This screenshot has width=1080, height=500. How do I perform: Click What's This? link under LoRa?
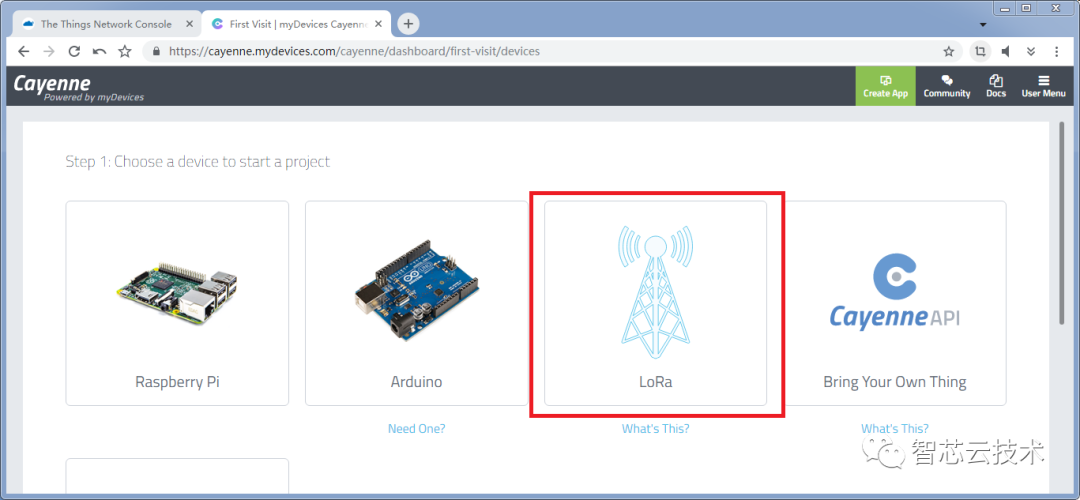coord(656,428)
